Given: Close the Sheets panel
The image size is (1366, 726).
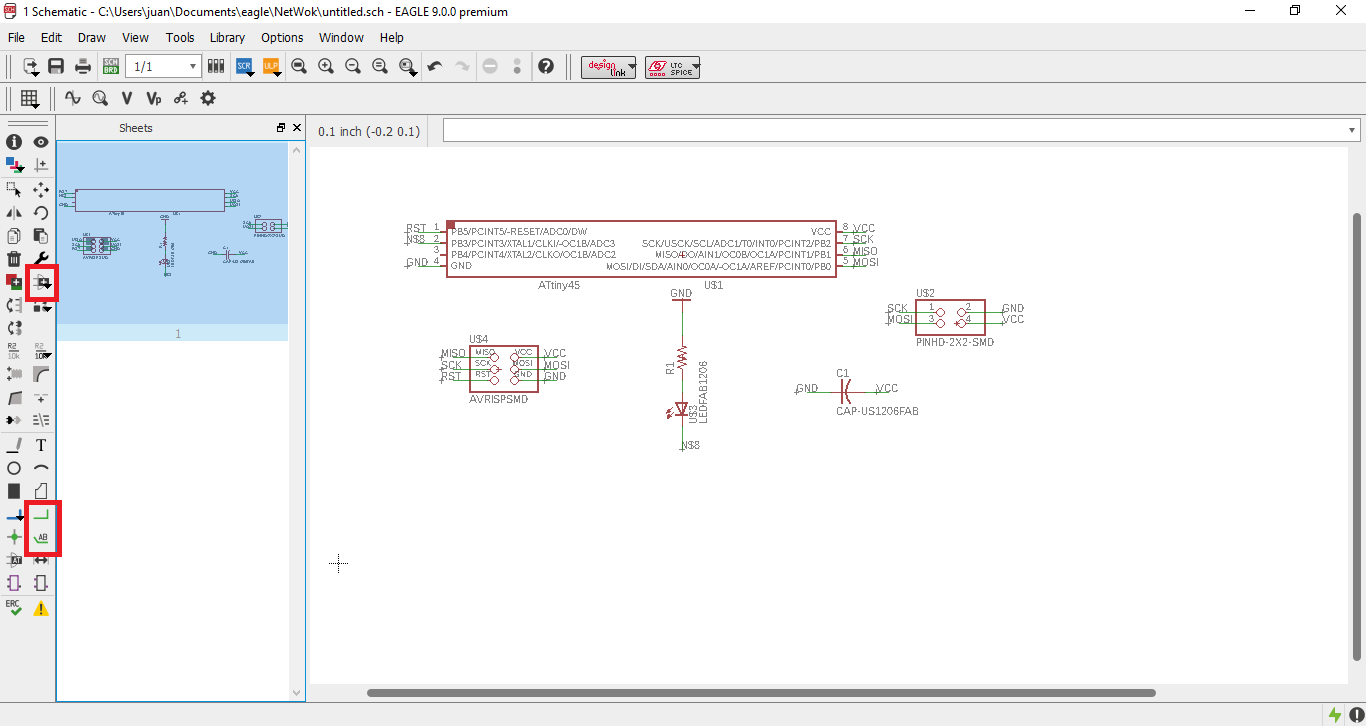Looking at the screenshot, I should 297,128.
